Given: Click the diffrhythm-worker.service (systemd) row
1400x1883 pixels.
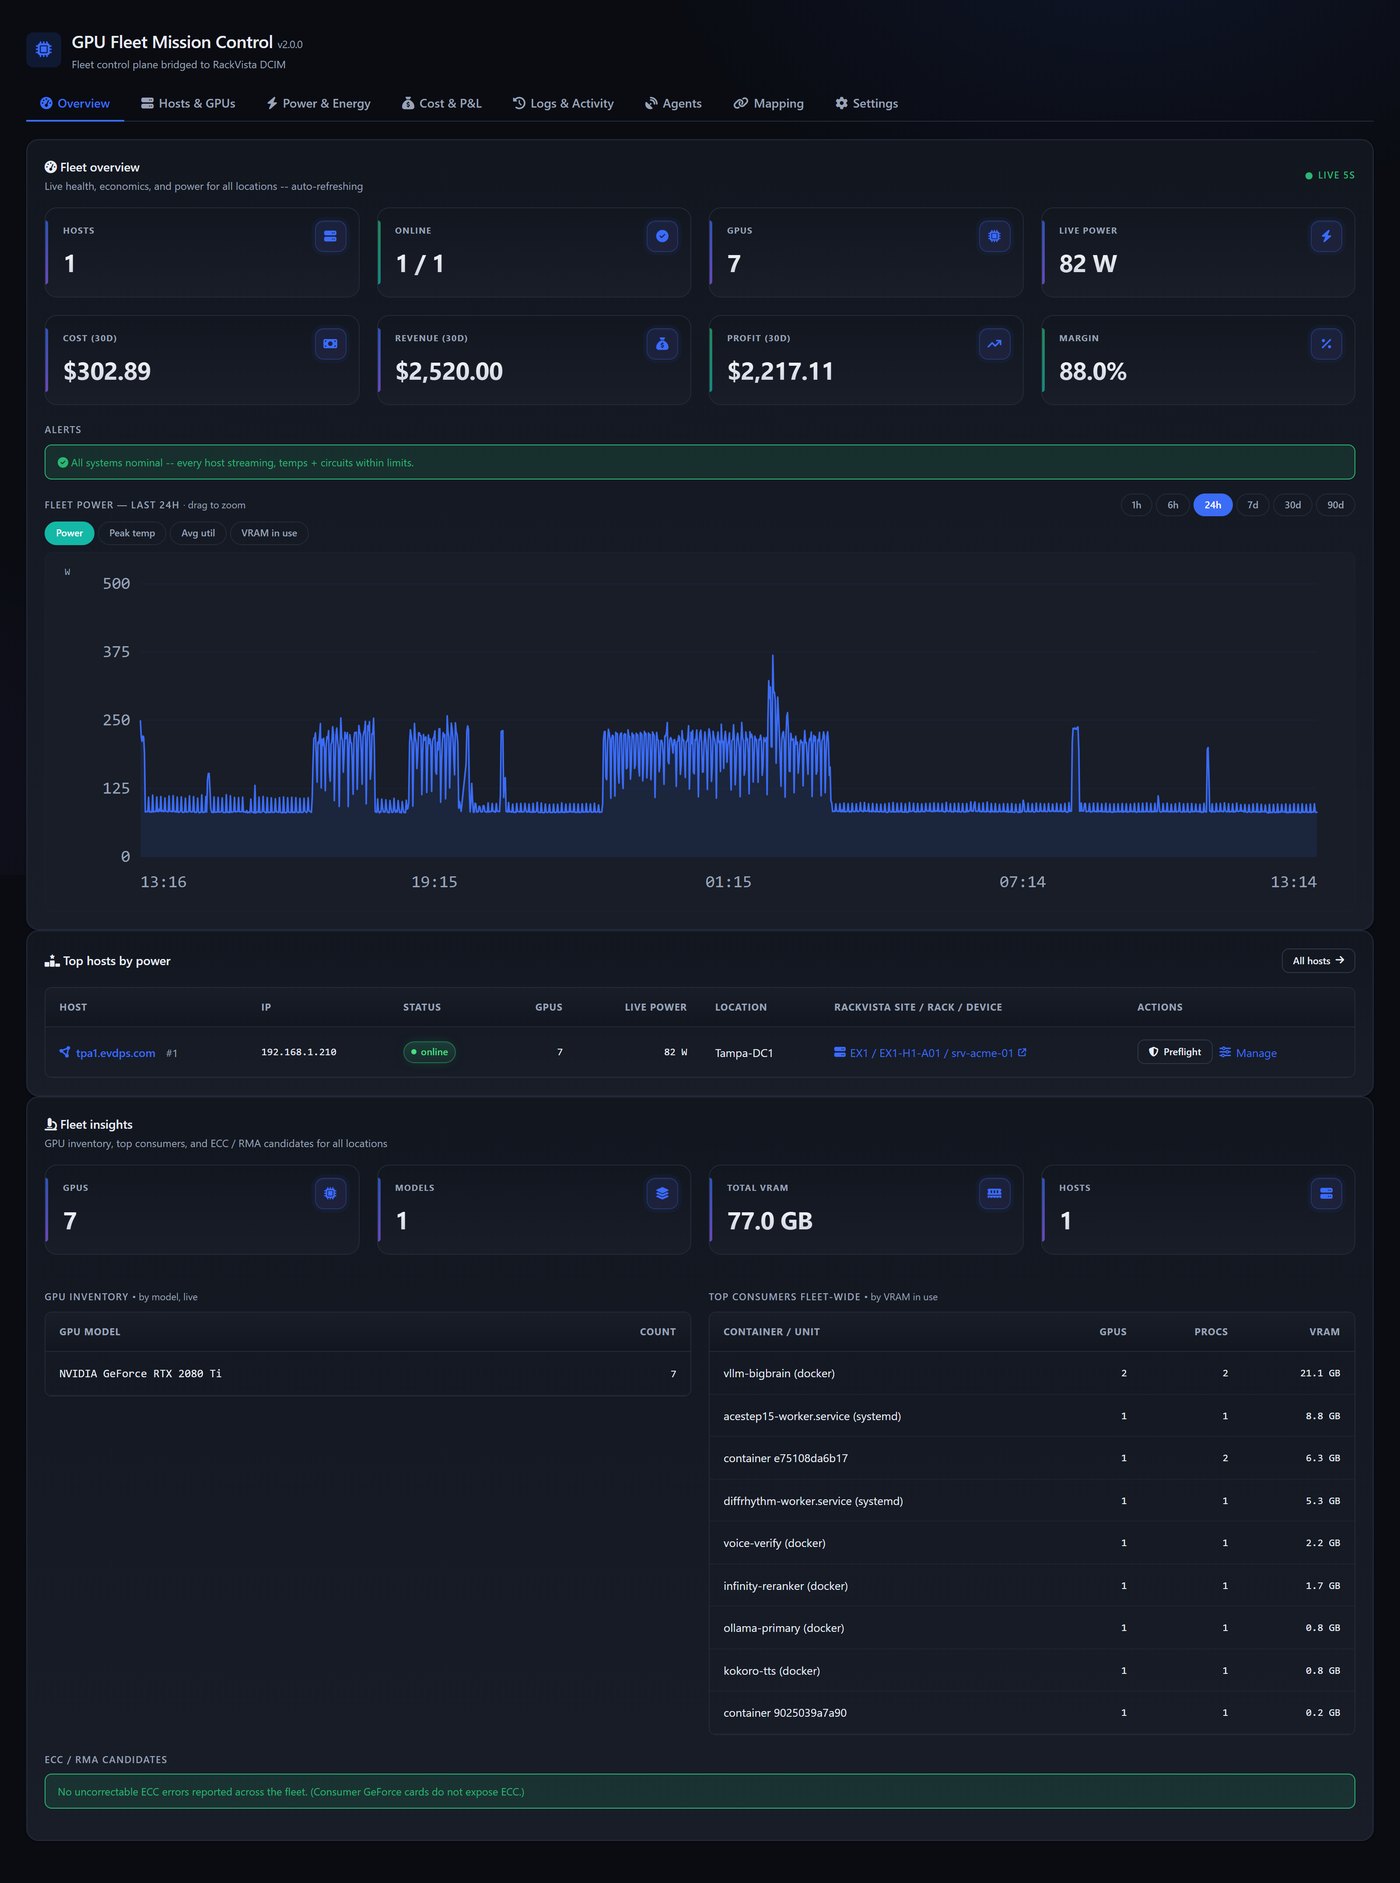Looking at the screenshot, I should 1031,1501.
